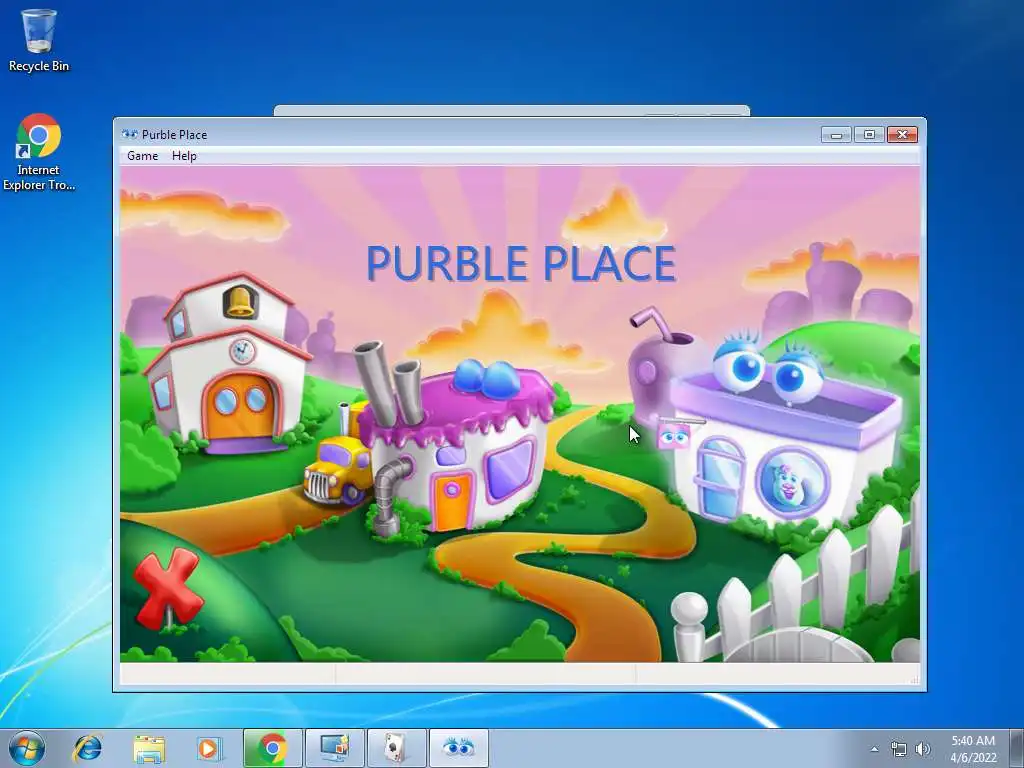Switch to Chrome in the taskbar
1024x768 pixels.
(272, 748)
